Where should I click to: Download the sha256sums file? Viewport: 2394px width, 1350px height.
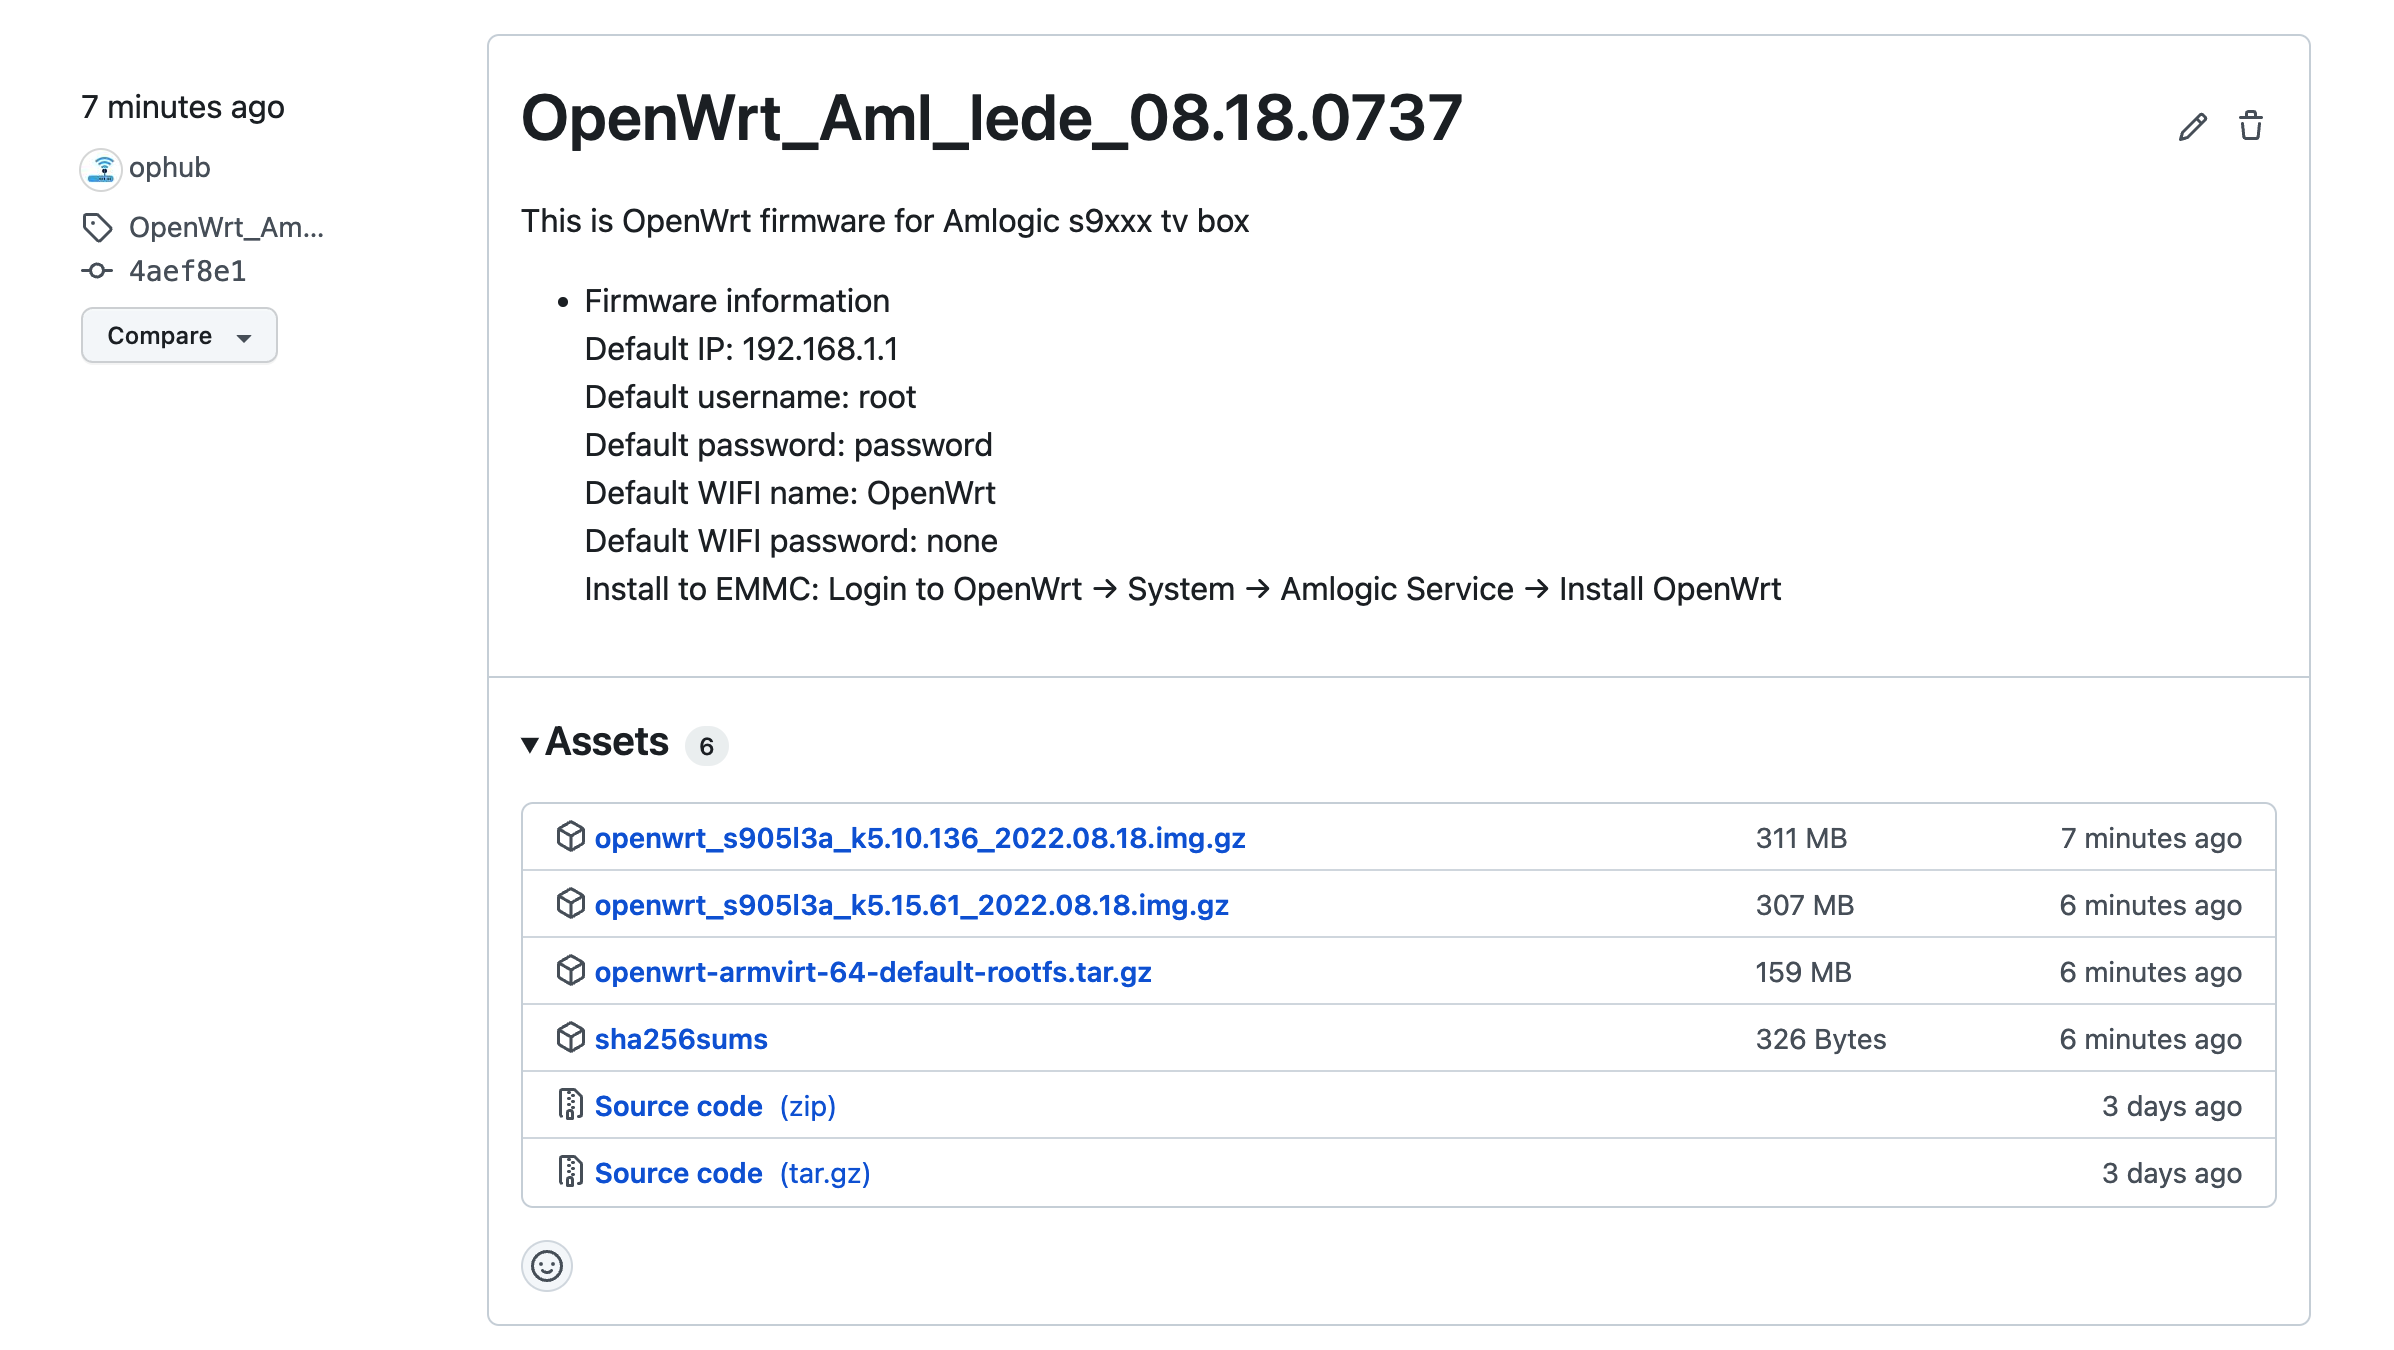(681, 1038)
